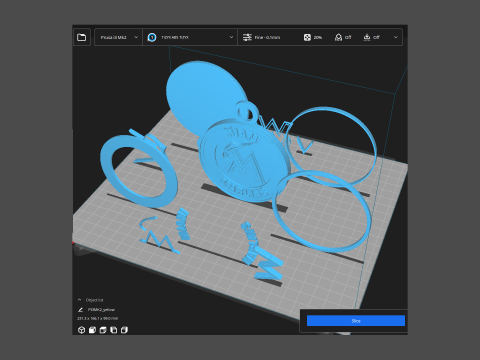Click the Fine 0.1mm profile text

pyautogui.click(x=267, y=37)
